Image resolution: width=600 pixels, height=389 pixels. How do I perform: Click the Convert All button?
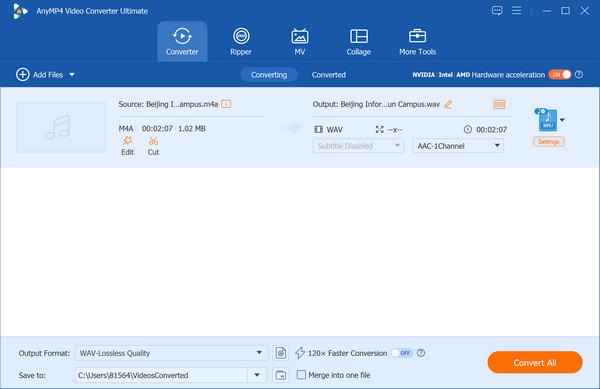535,363
